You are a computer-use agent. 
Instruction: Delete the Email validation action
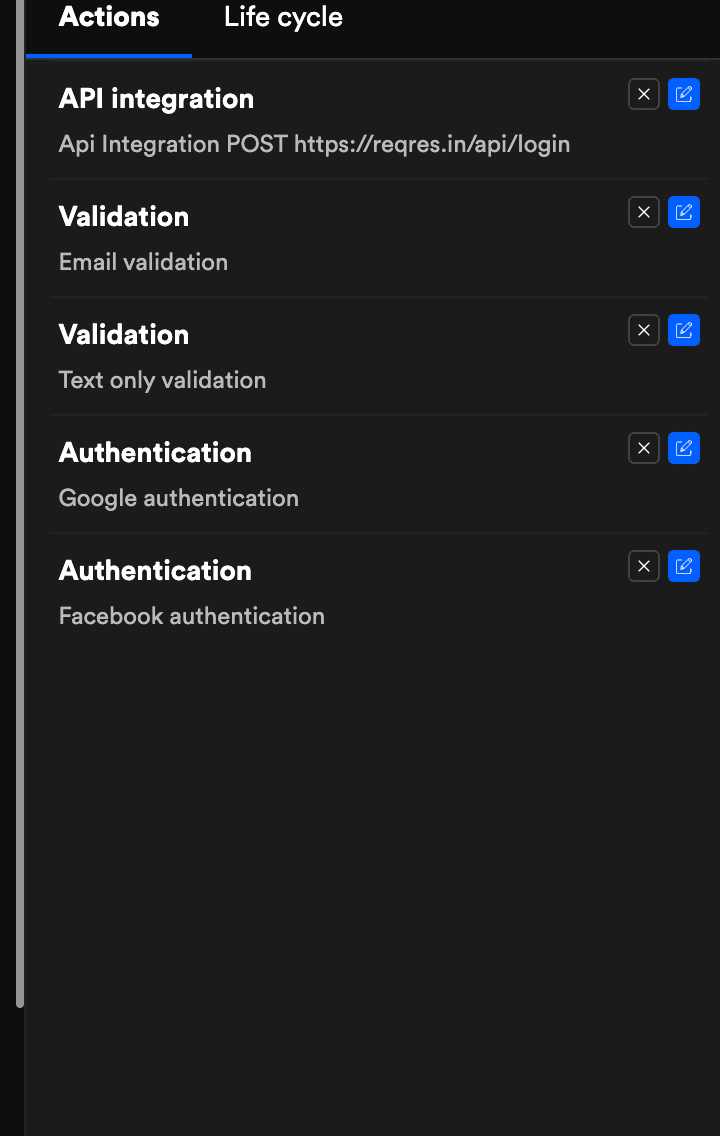pyautogui.click(x=644, y=212)
